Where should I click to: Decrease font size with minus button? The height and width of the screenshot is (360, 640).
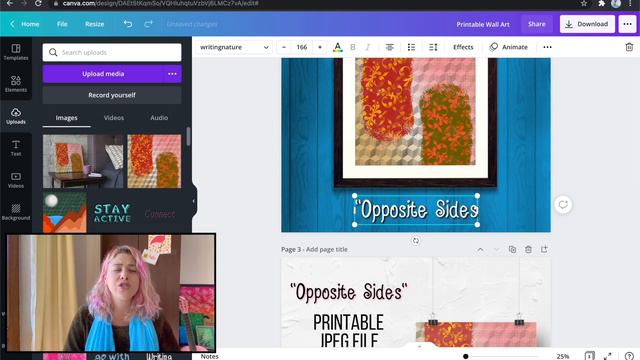pyautogui.click(x=284, y=47)
